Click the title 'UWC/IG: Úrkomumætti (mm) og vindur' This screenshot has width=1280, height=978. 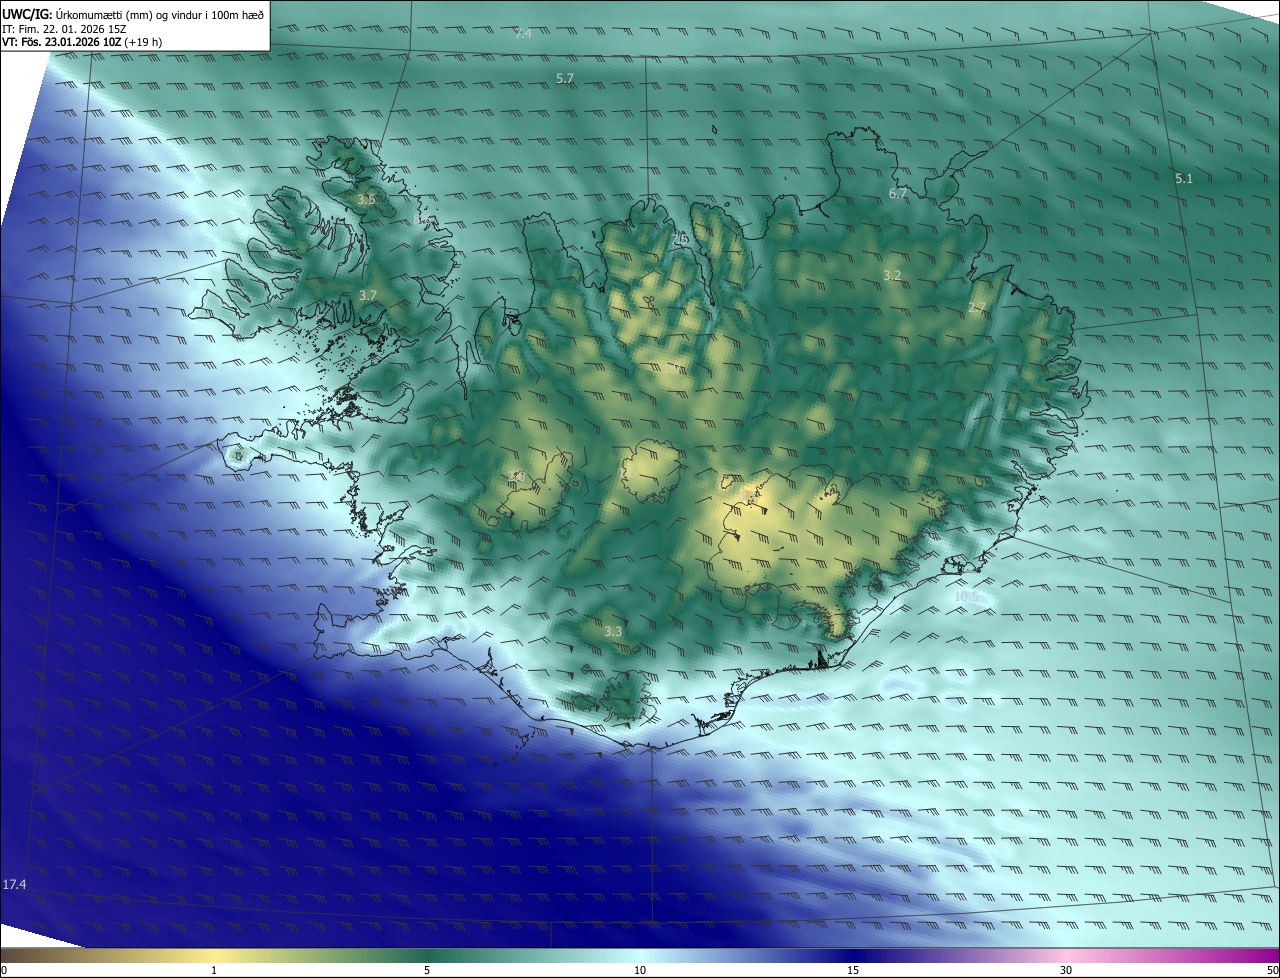tap(133, 14)
